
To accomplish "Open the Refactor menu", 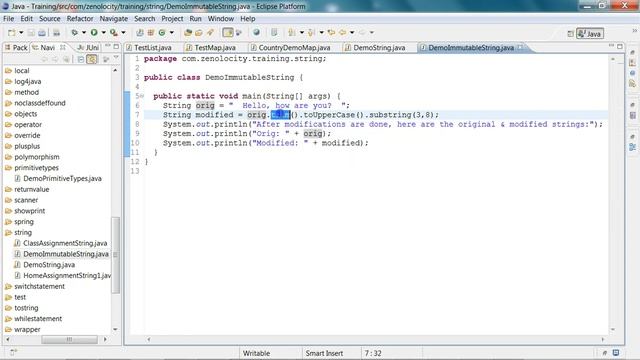I will click(x=80, y=19).
